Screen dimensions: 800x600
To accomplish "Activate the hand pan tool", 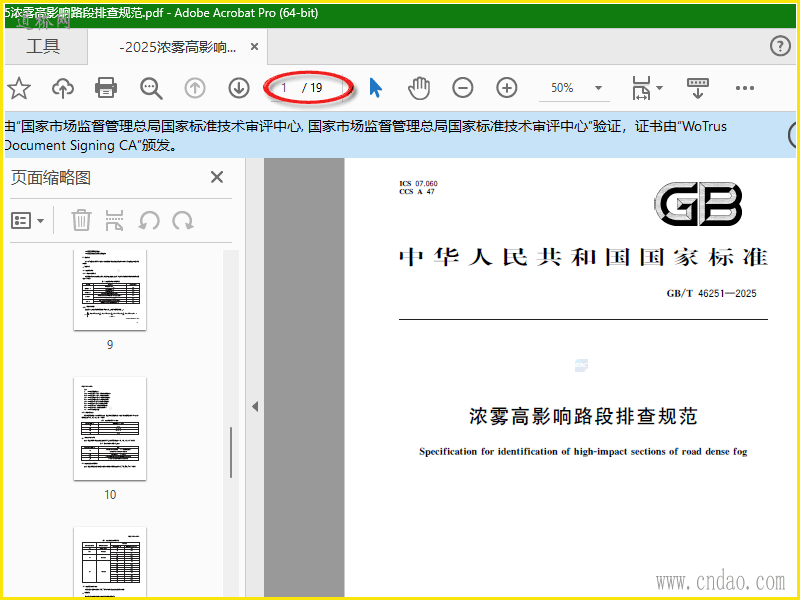I will click(419, 88).
